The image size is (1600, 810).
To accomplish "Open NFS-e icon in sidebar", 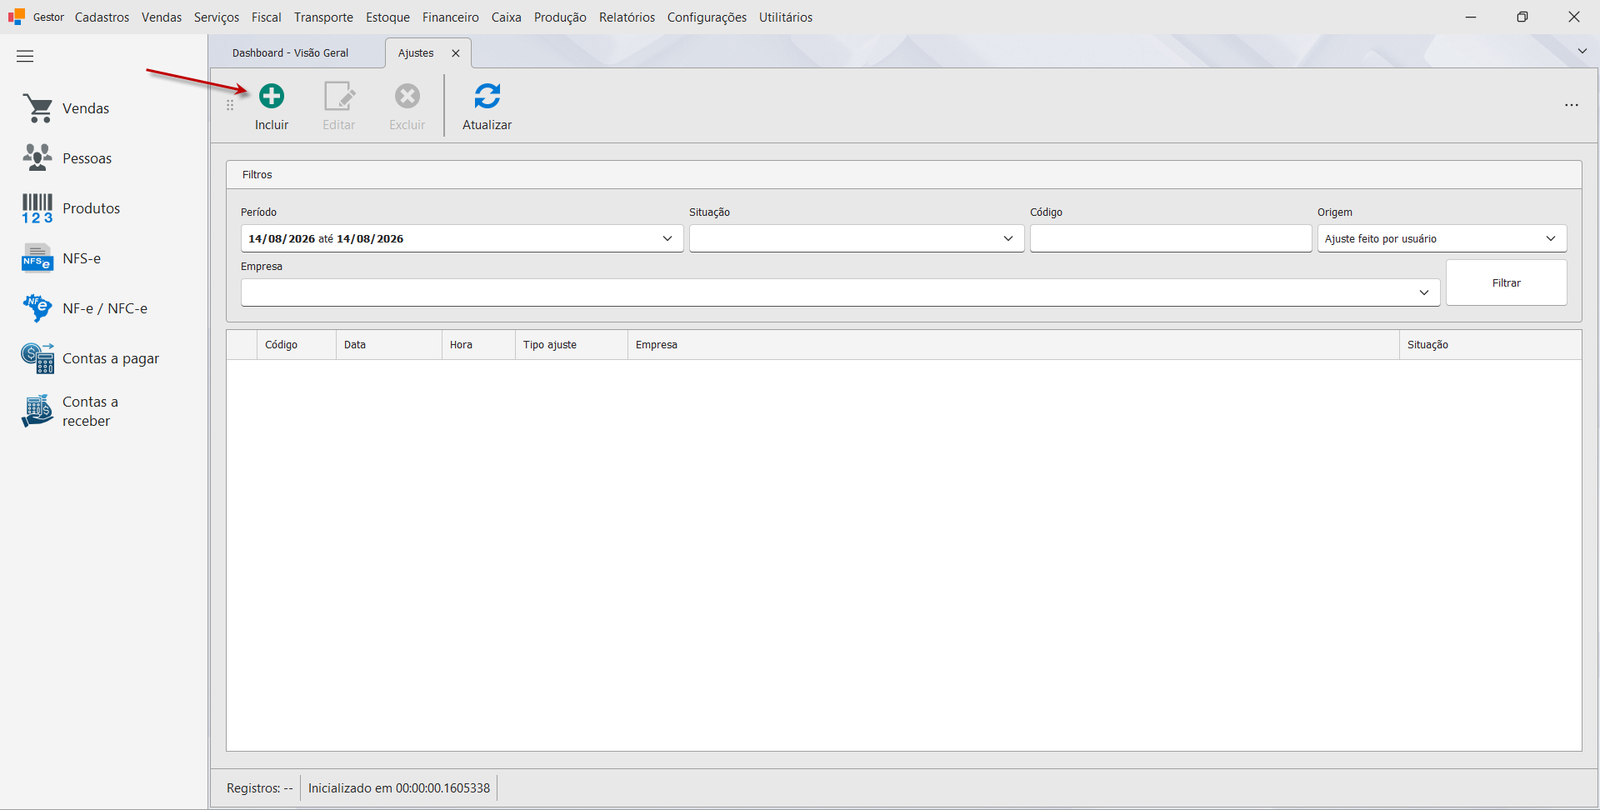I will [38, 258].
